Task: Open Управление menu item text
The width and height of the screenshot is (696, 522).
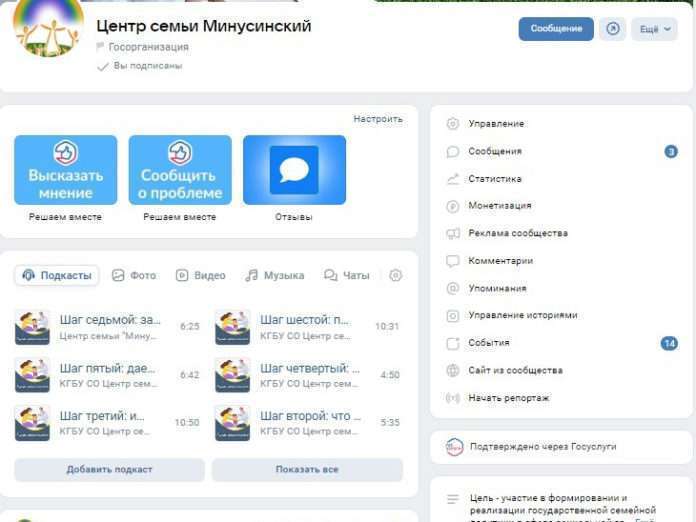Action: (x=496, y=124)
